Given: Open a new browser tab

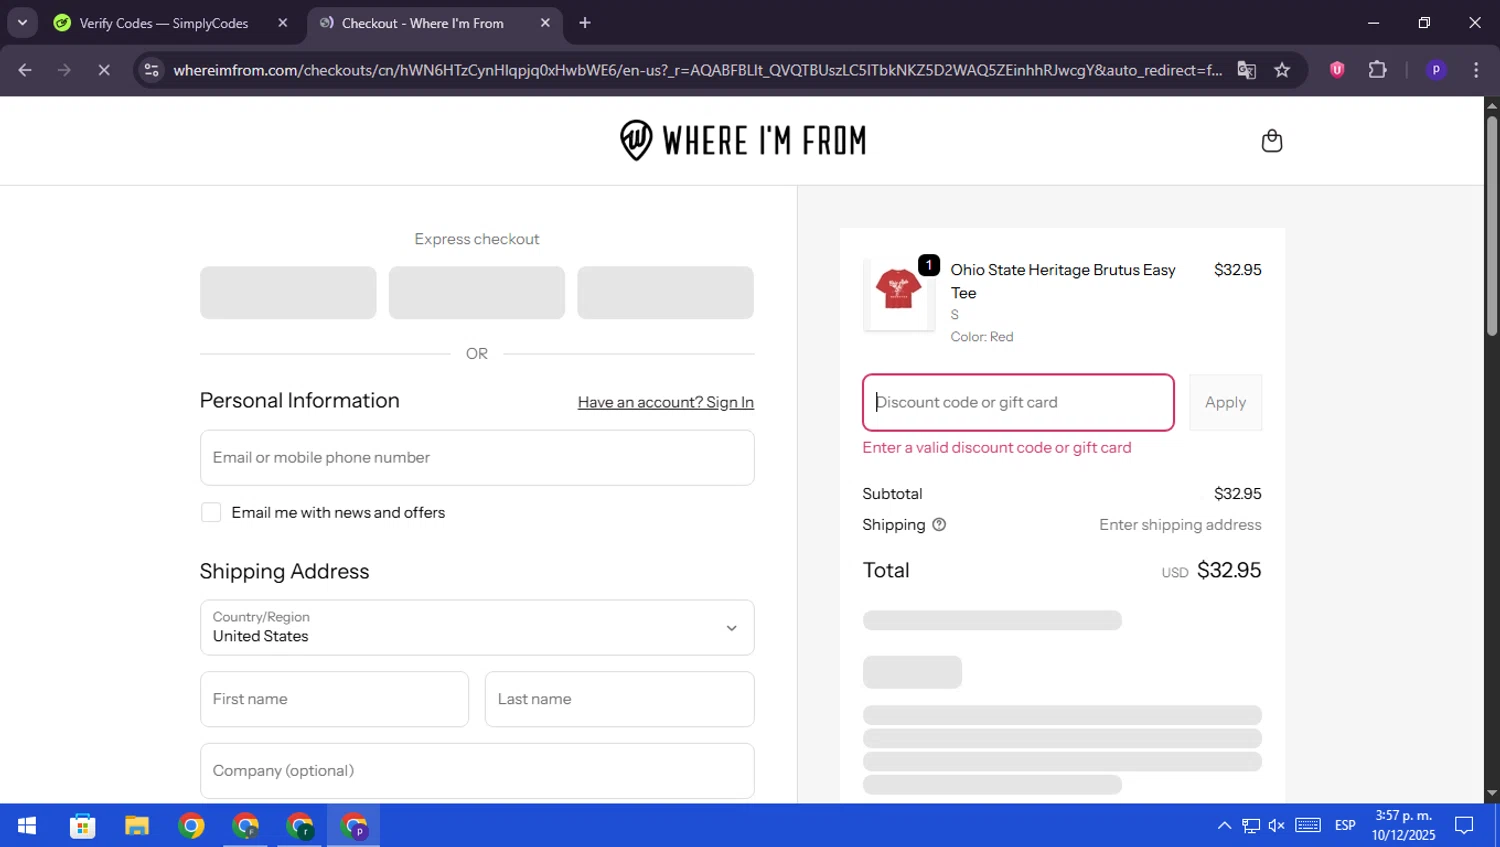Looking at the screenshot, I should click(x=585, y=23).
